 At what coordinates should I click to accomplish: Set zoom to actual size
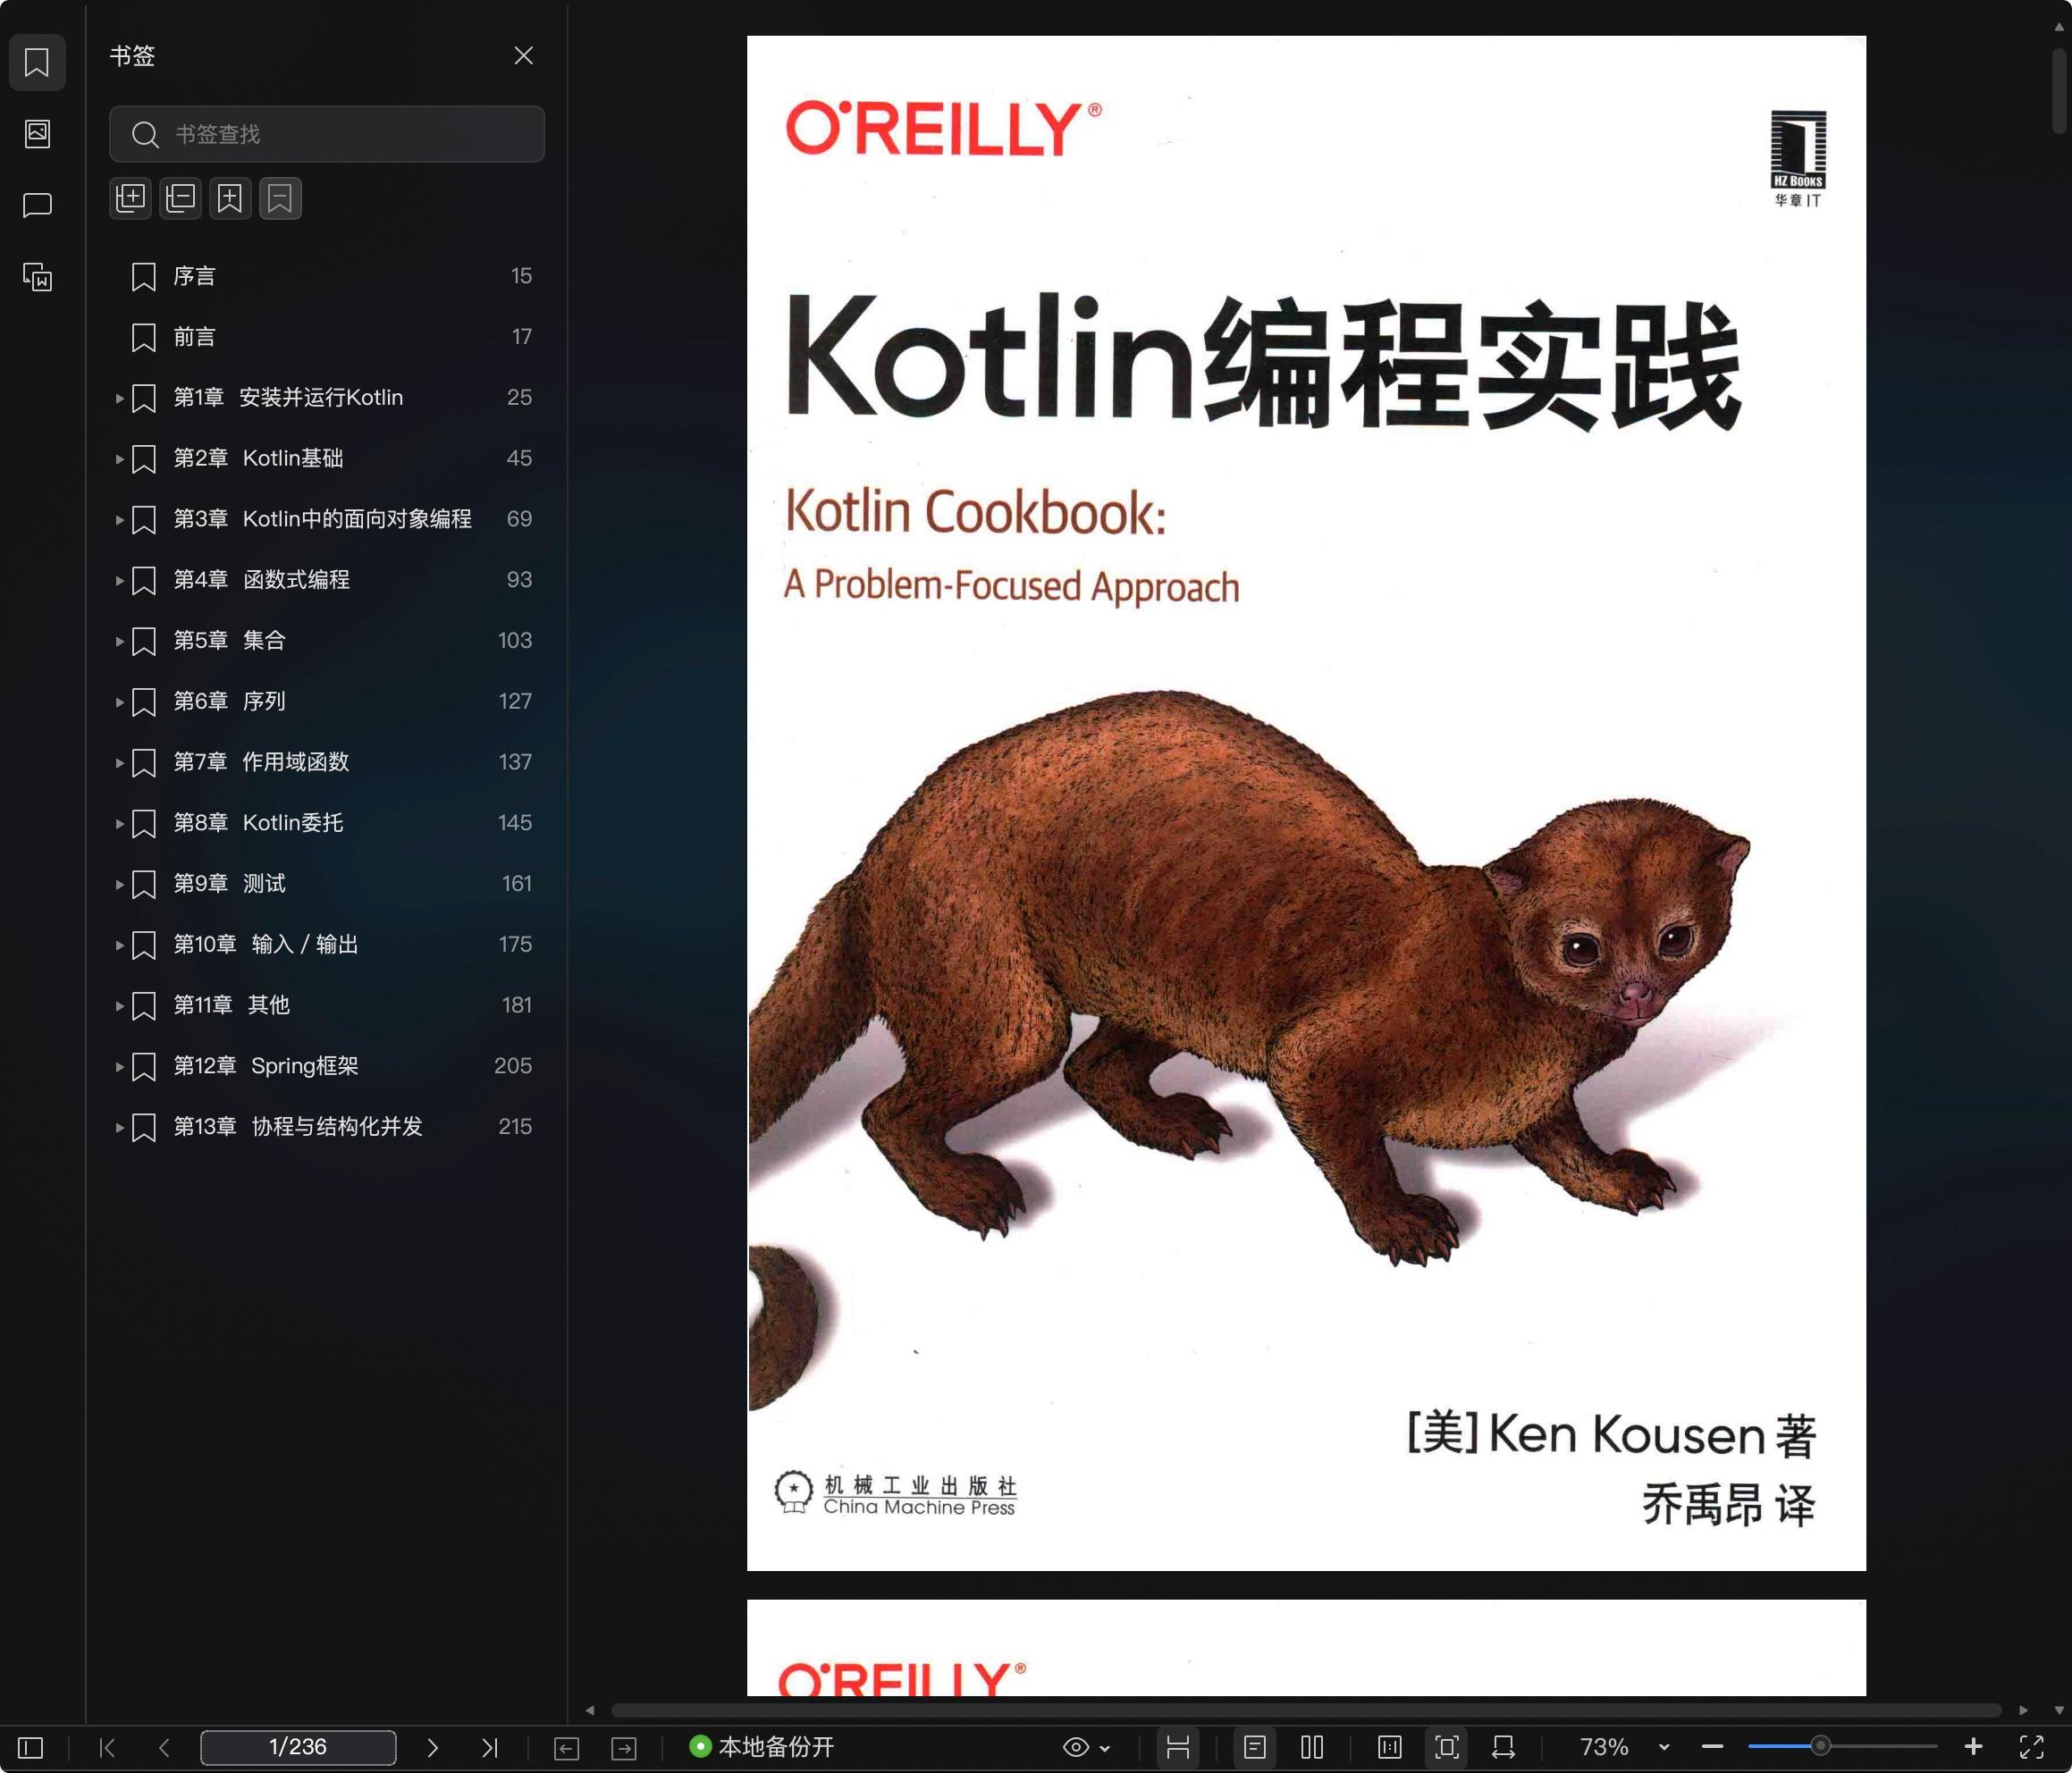(x=1389, y=1747)
